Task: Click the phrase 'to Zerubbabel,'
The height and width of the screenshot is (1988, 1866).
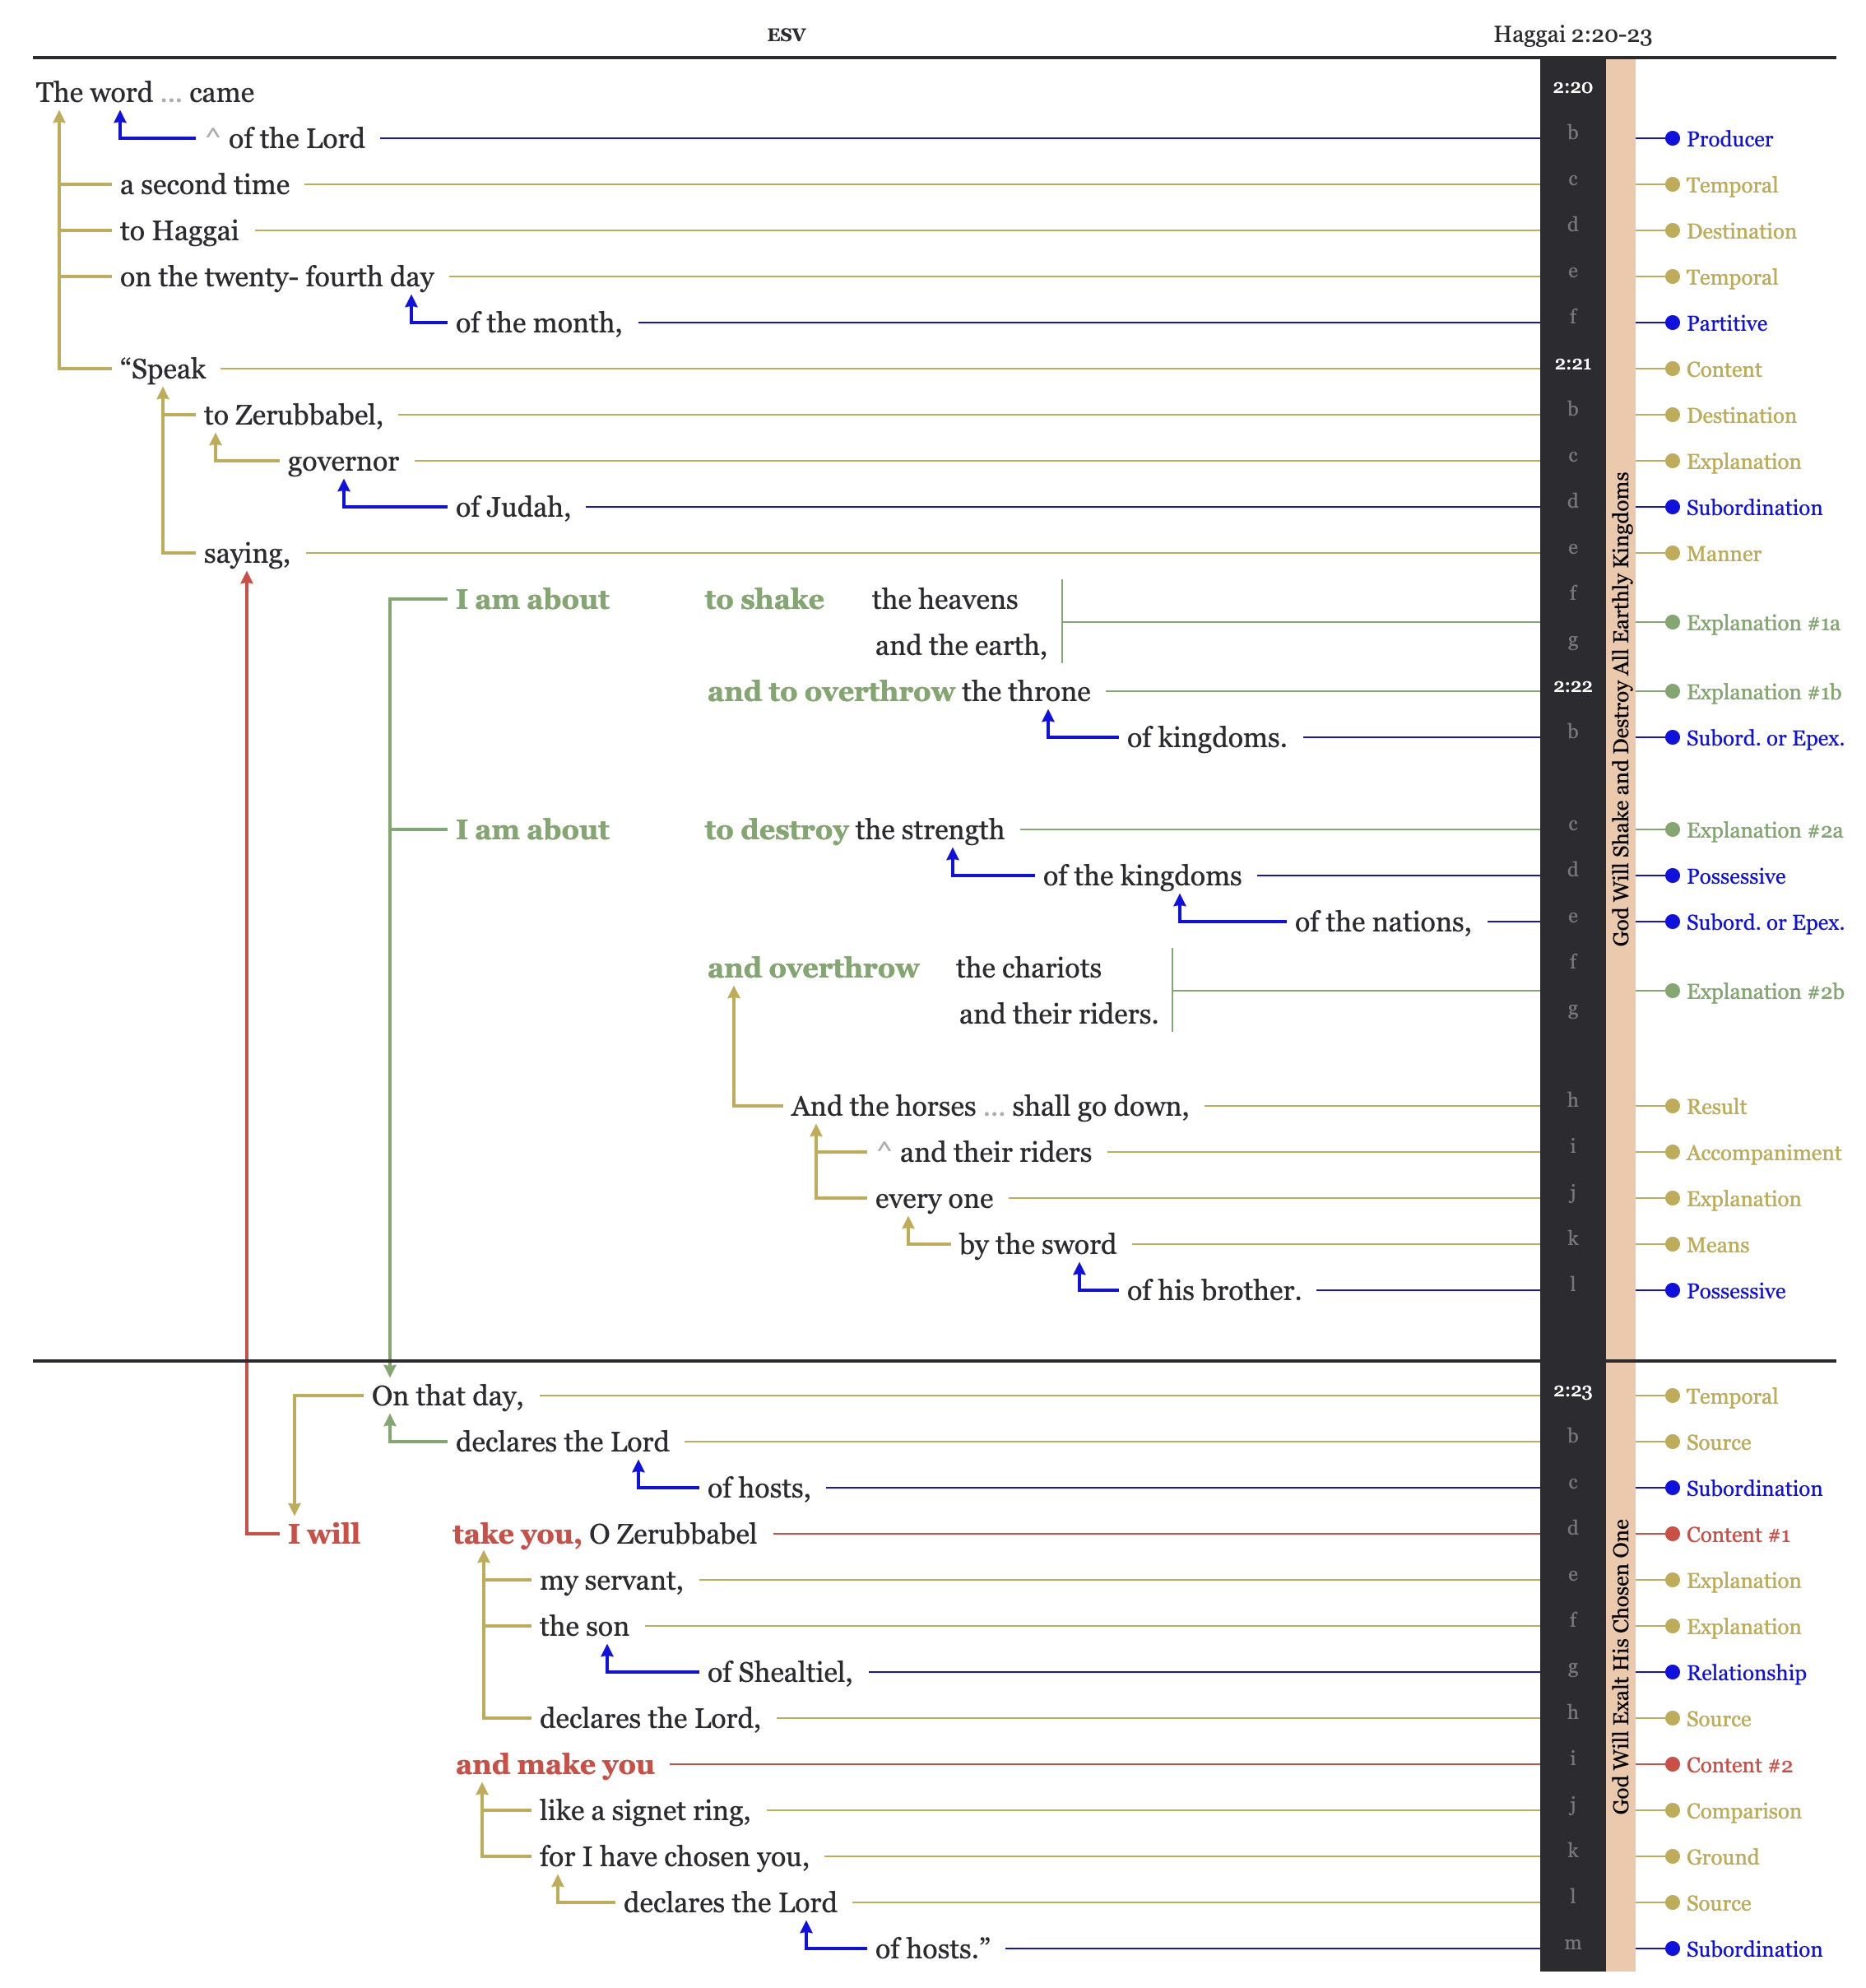Action: pyautogui.click(x=293, y=415)
